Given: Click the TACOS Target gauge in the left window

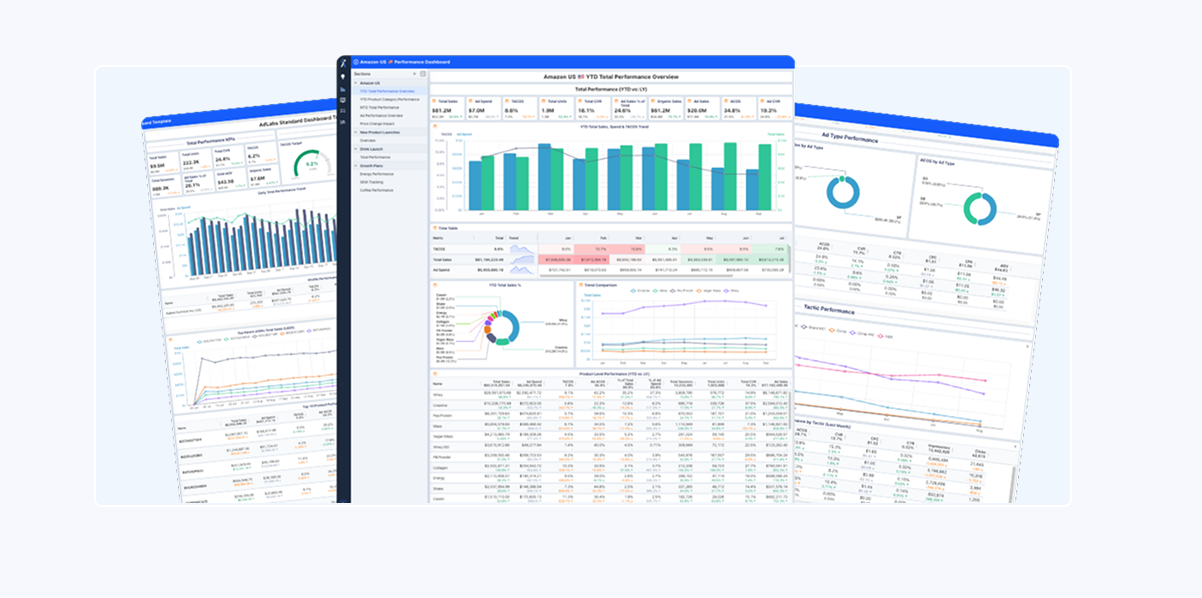Looking at the screenshot, I should [312, 163].
